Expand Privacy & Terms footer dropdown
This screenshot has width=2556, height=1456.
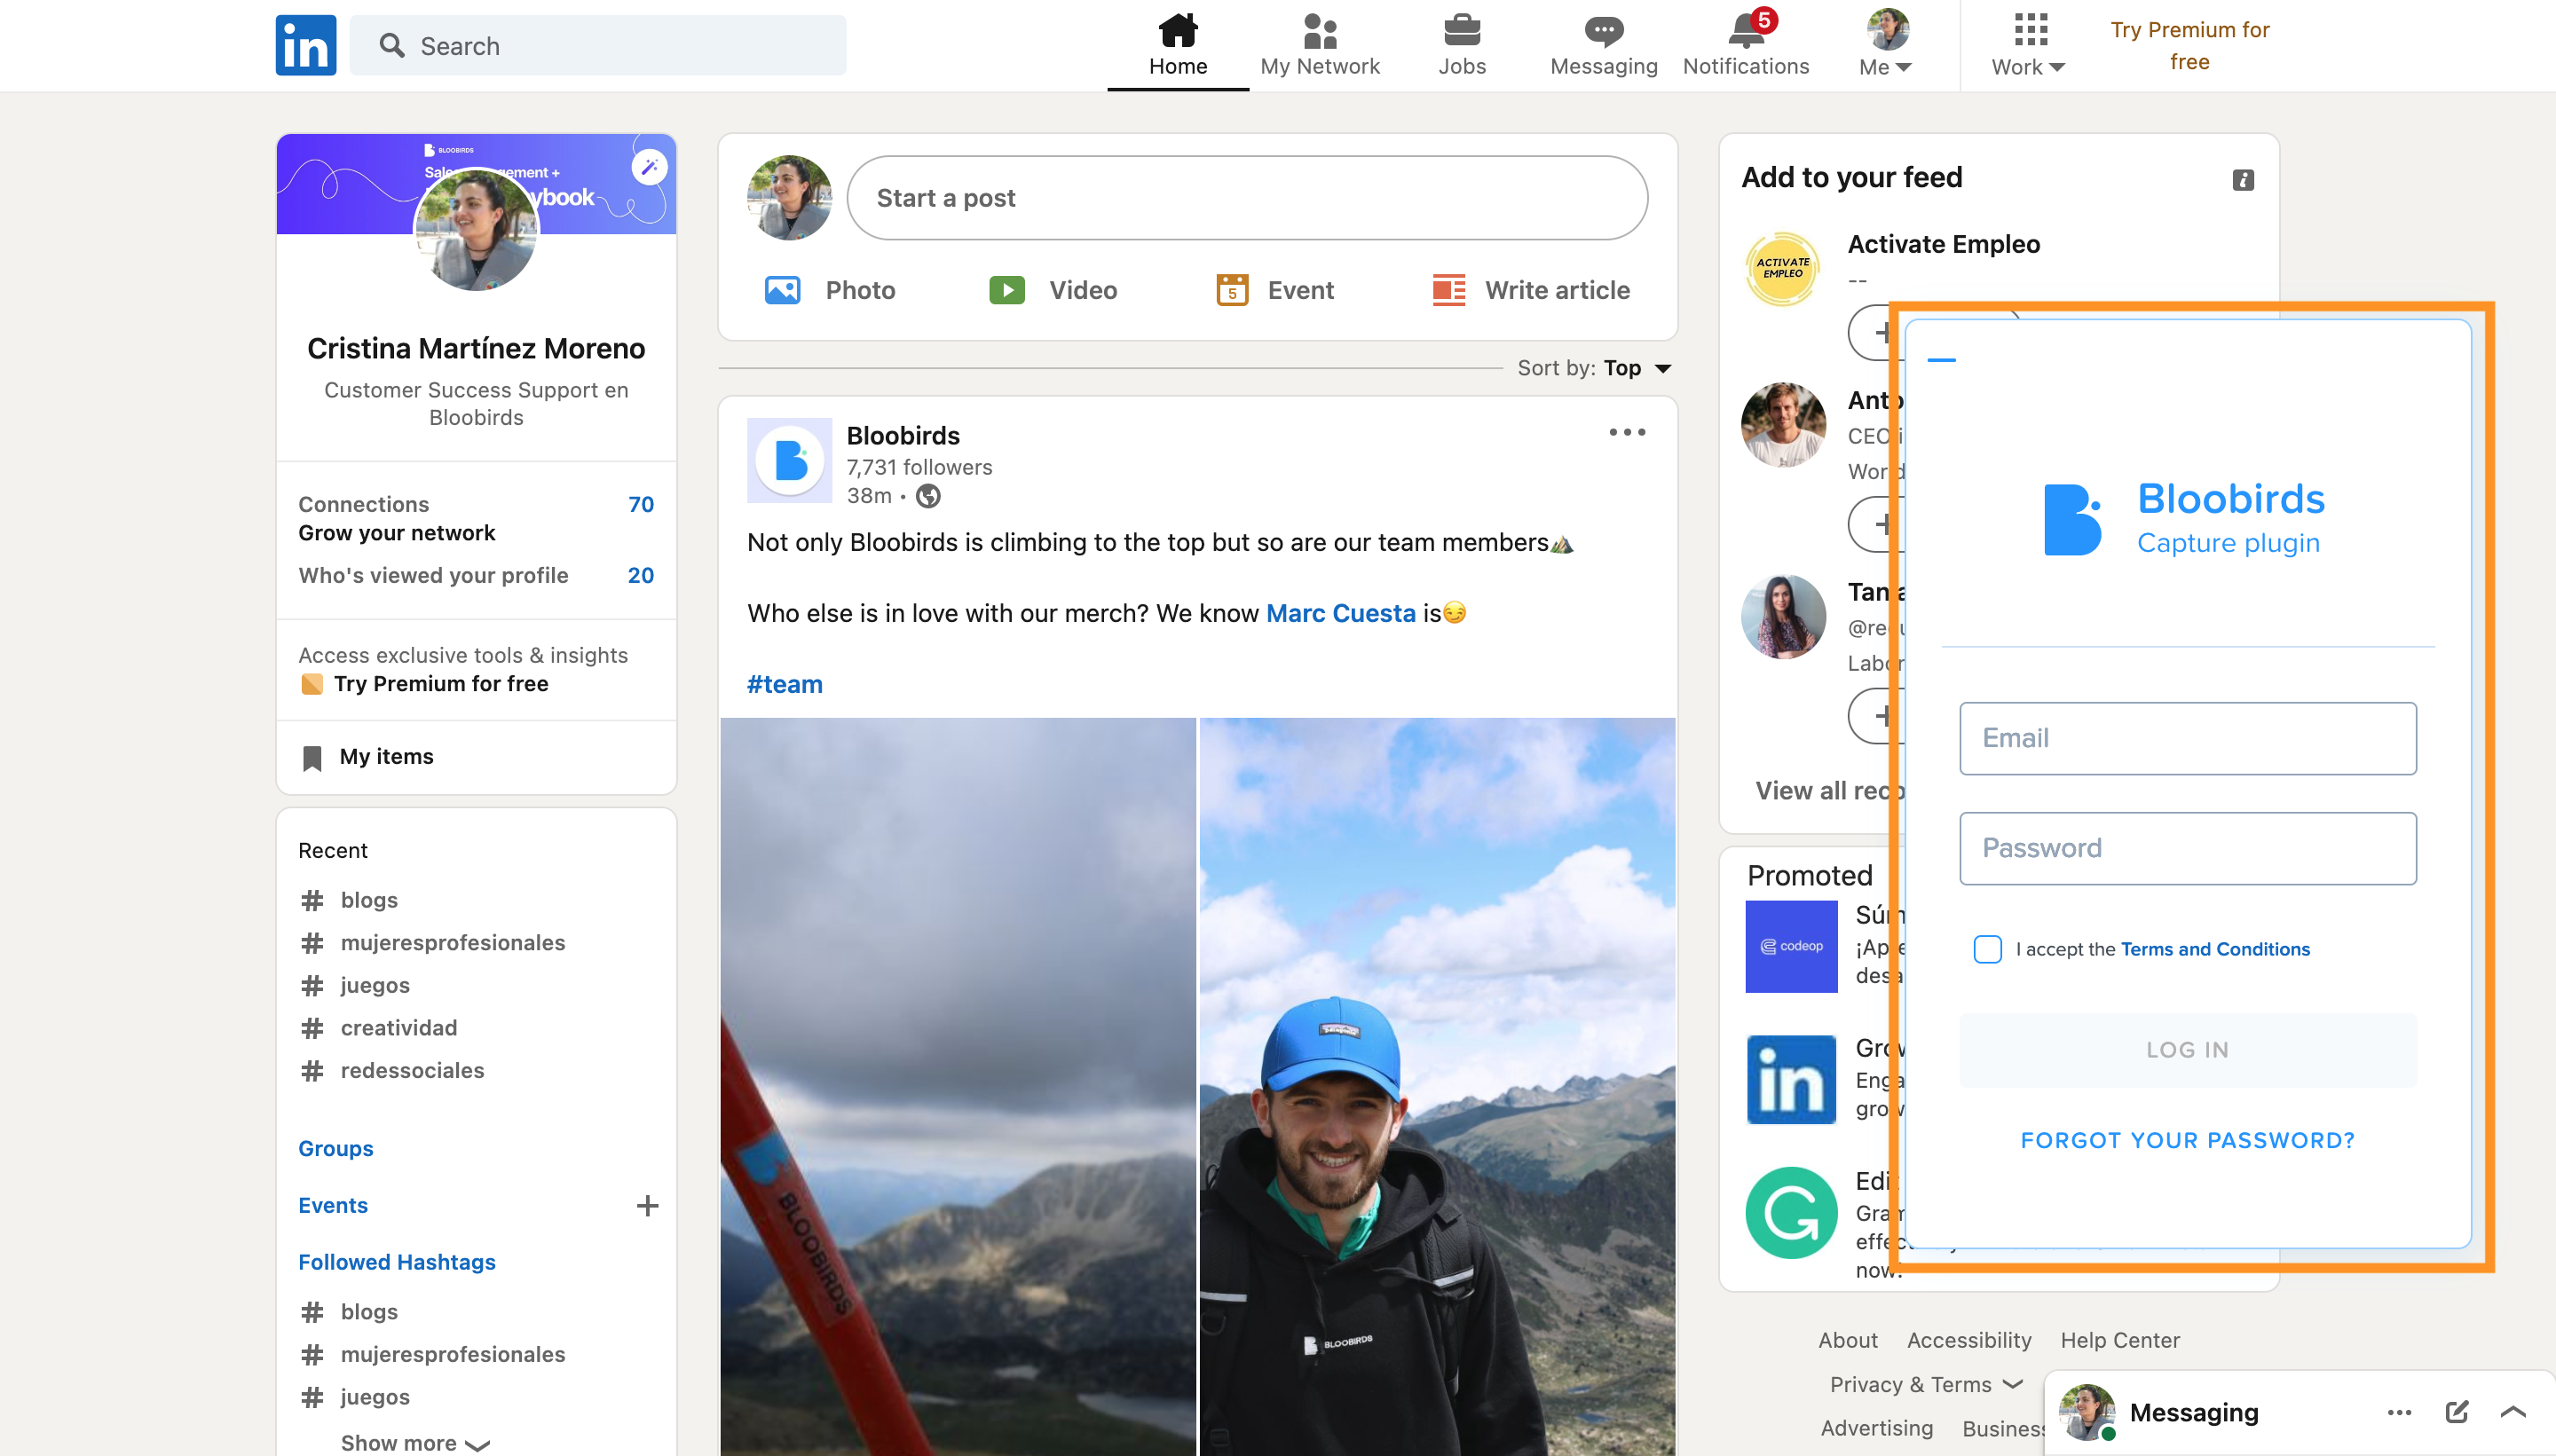coord(1926,1384)
